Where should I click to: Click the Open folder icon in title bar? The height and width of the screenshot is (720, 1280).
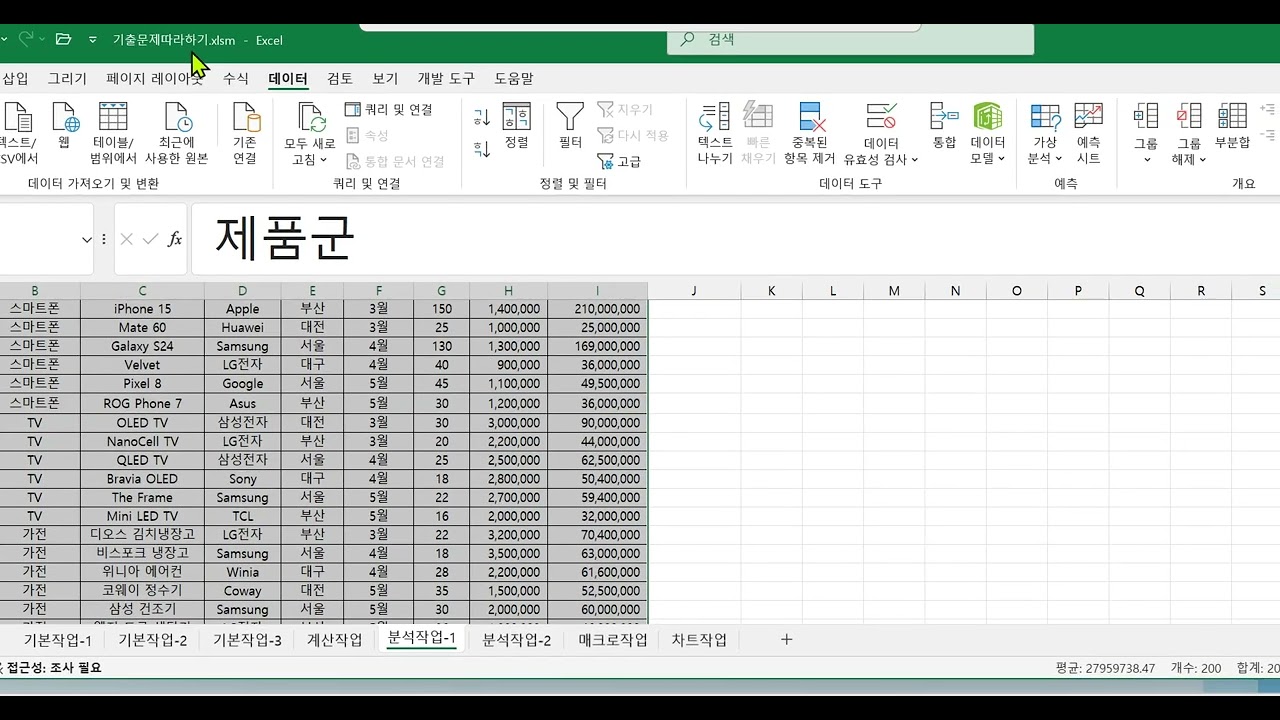point(63,39)
